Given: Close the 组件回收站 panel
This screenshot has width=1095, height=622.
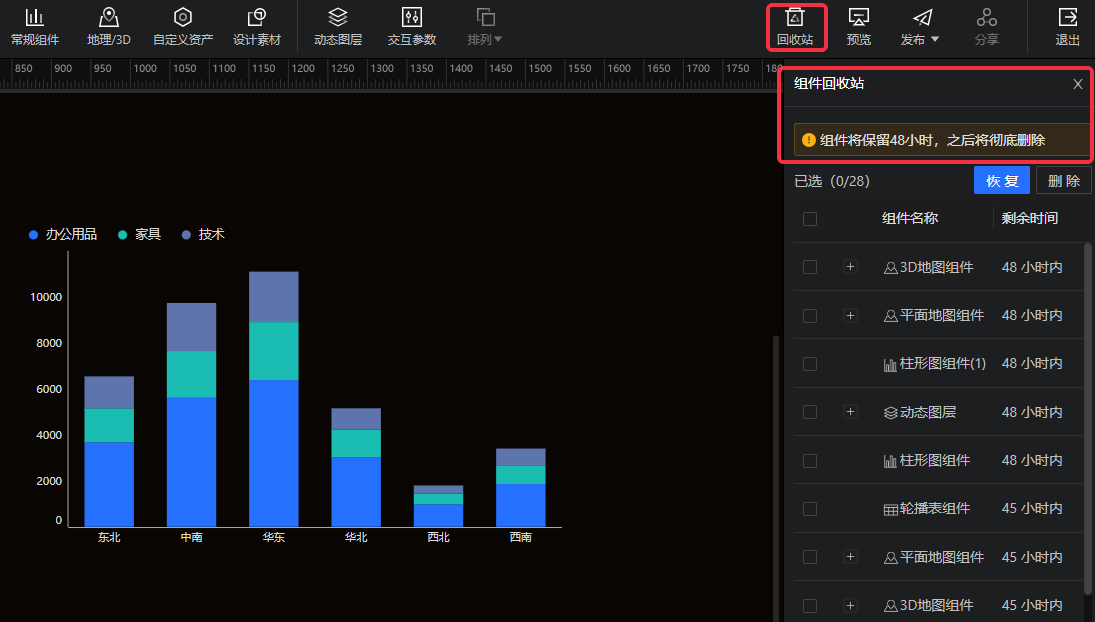Looking at the screenshot, I should [x=1078, y=84].
